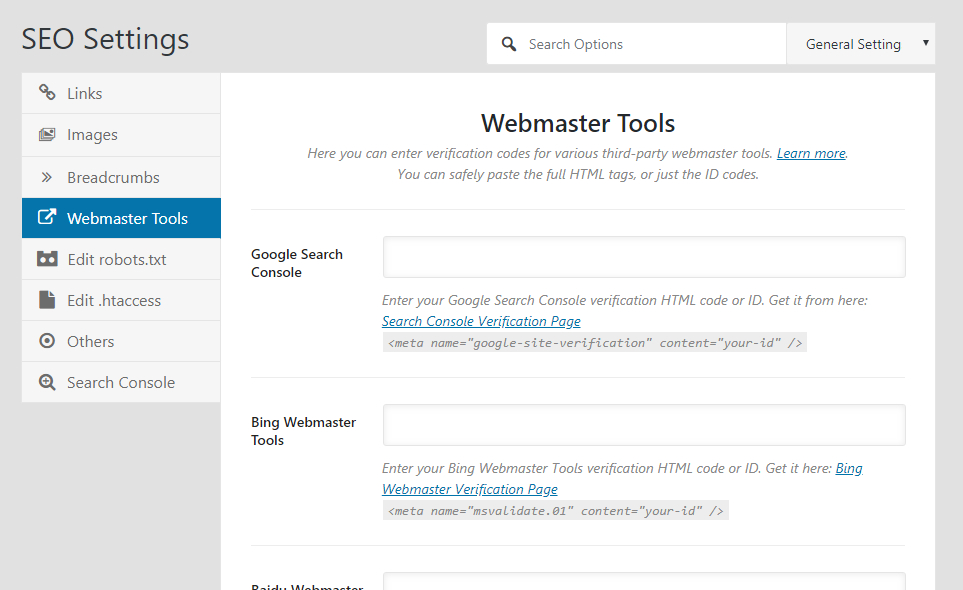Click the SEO Settings page title
Viewport: 963px width, 590px height.
coord(106,39)
